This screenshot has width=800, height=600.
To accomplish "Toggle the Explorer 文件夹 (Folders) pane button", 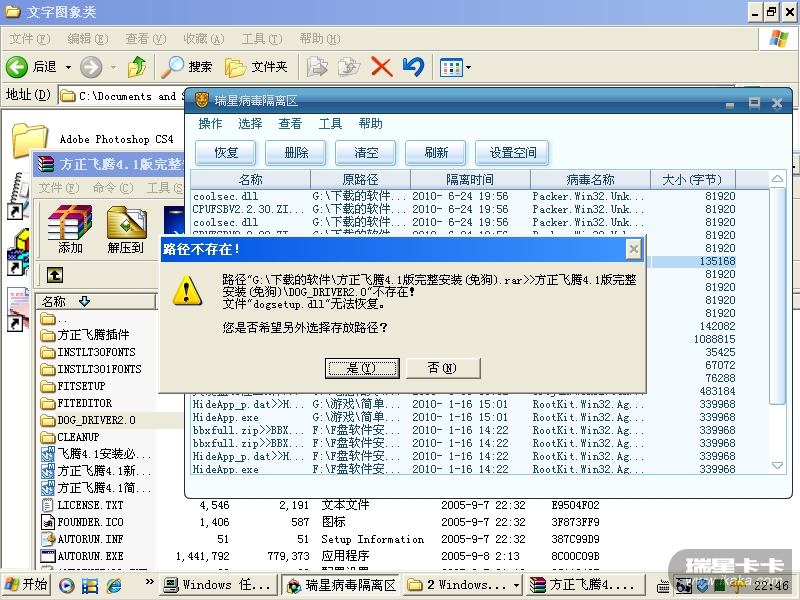I will (257, 67).
